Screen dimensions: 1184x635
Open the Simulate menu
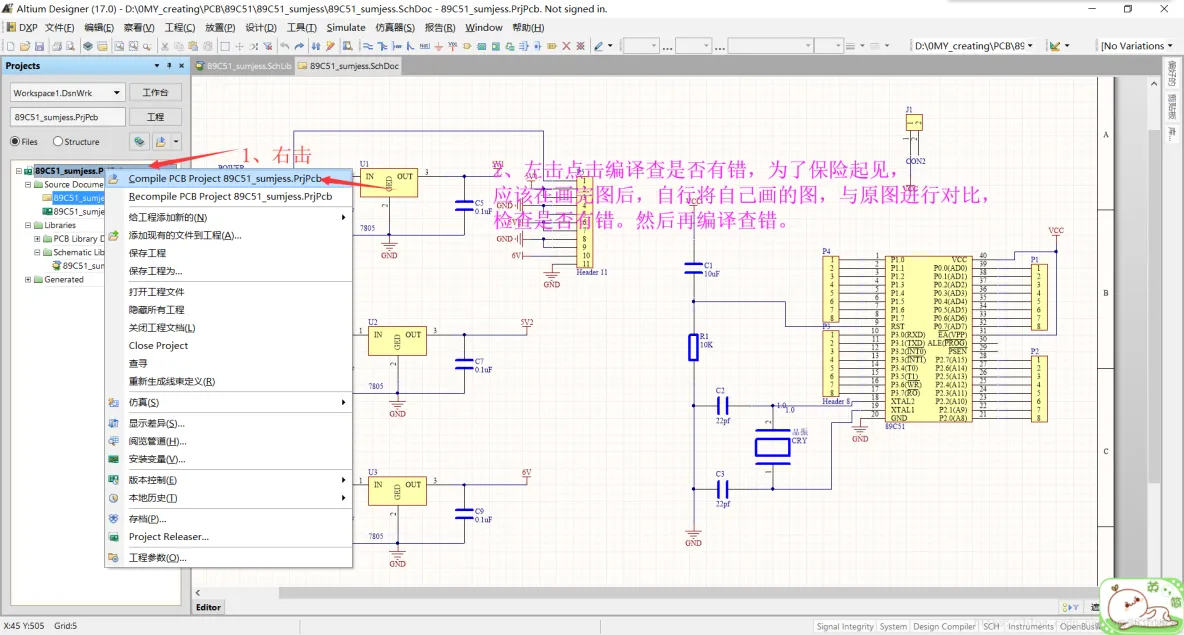[346, 27]
